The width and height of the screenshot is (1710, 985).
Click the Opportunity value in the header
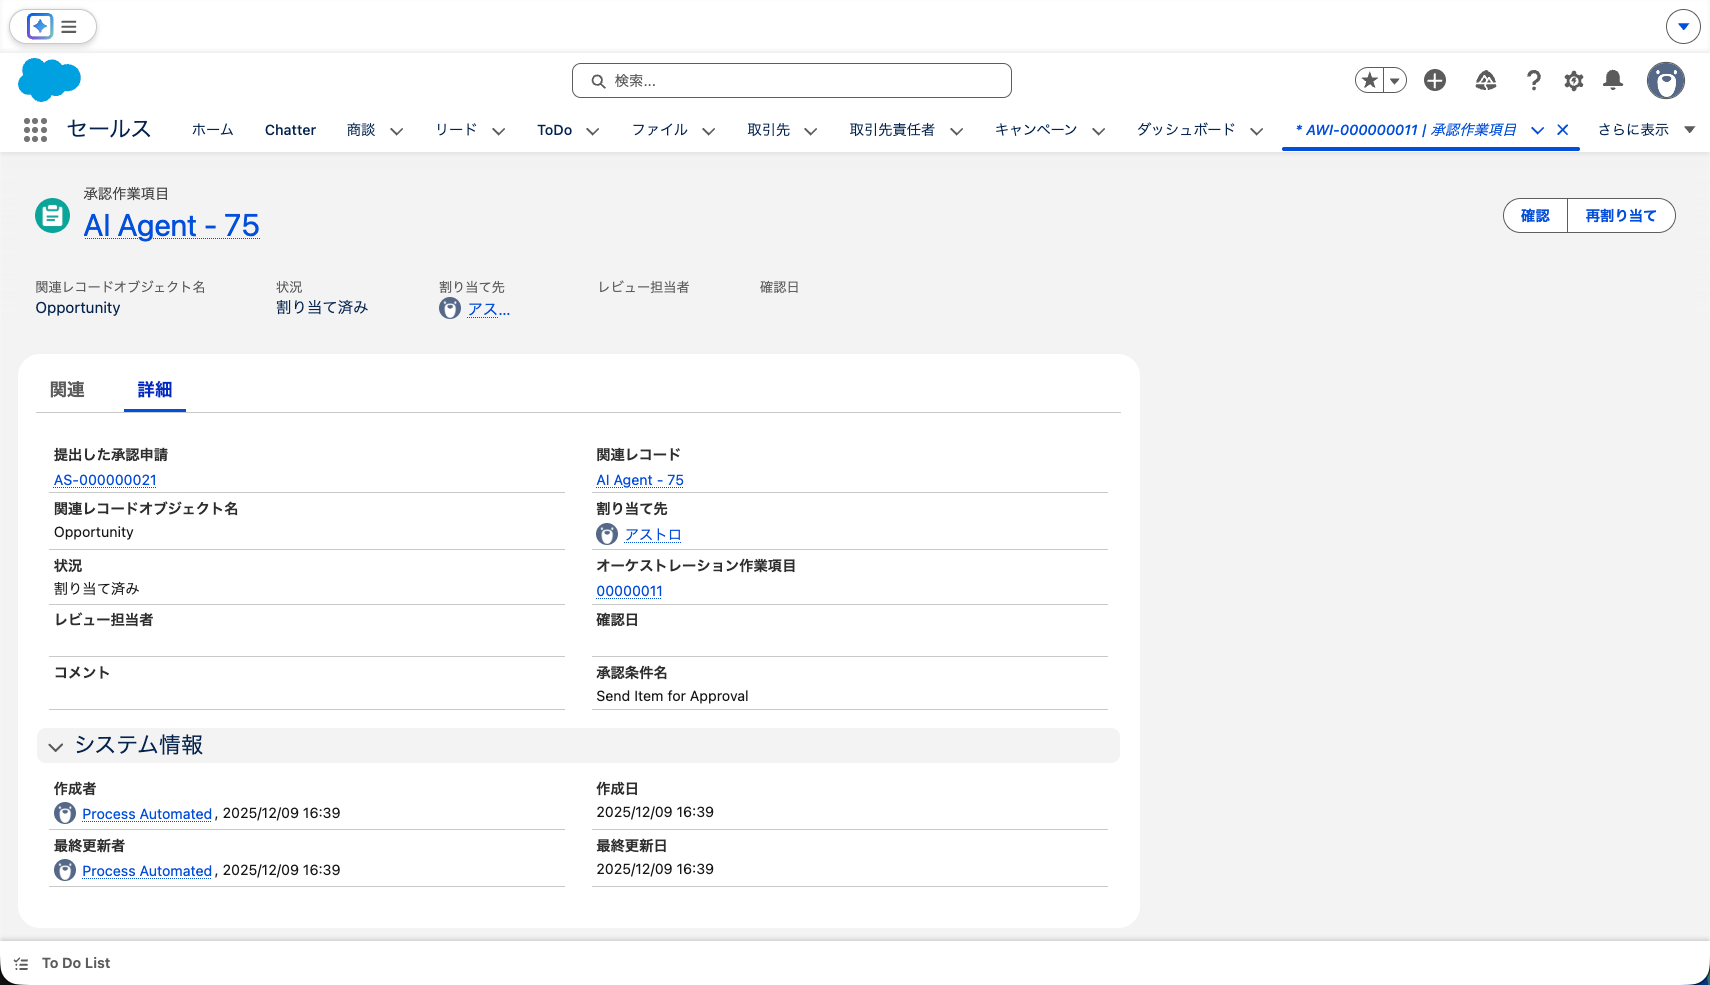[x=78, y=308]
